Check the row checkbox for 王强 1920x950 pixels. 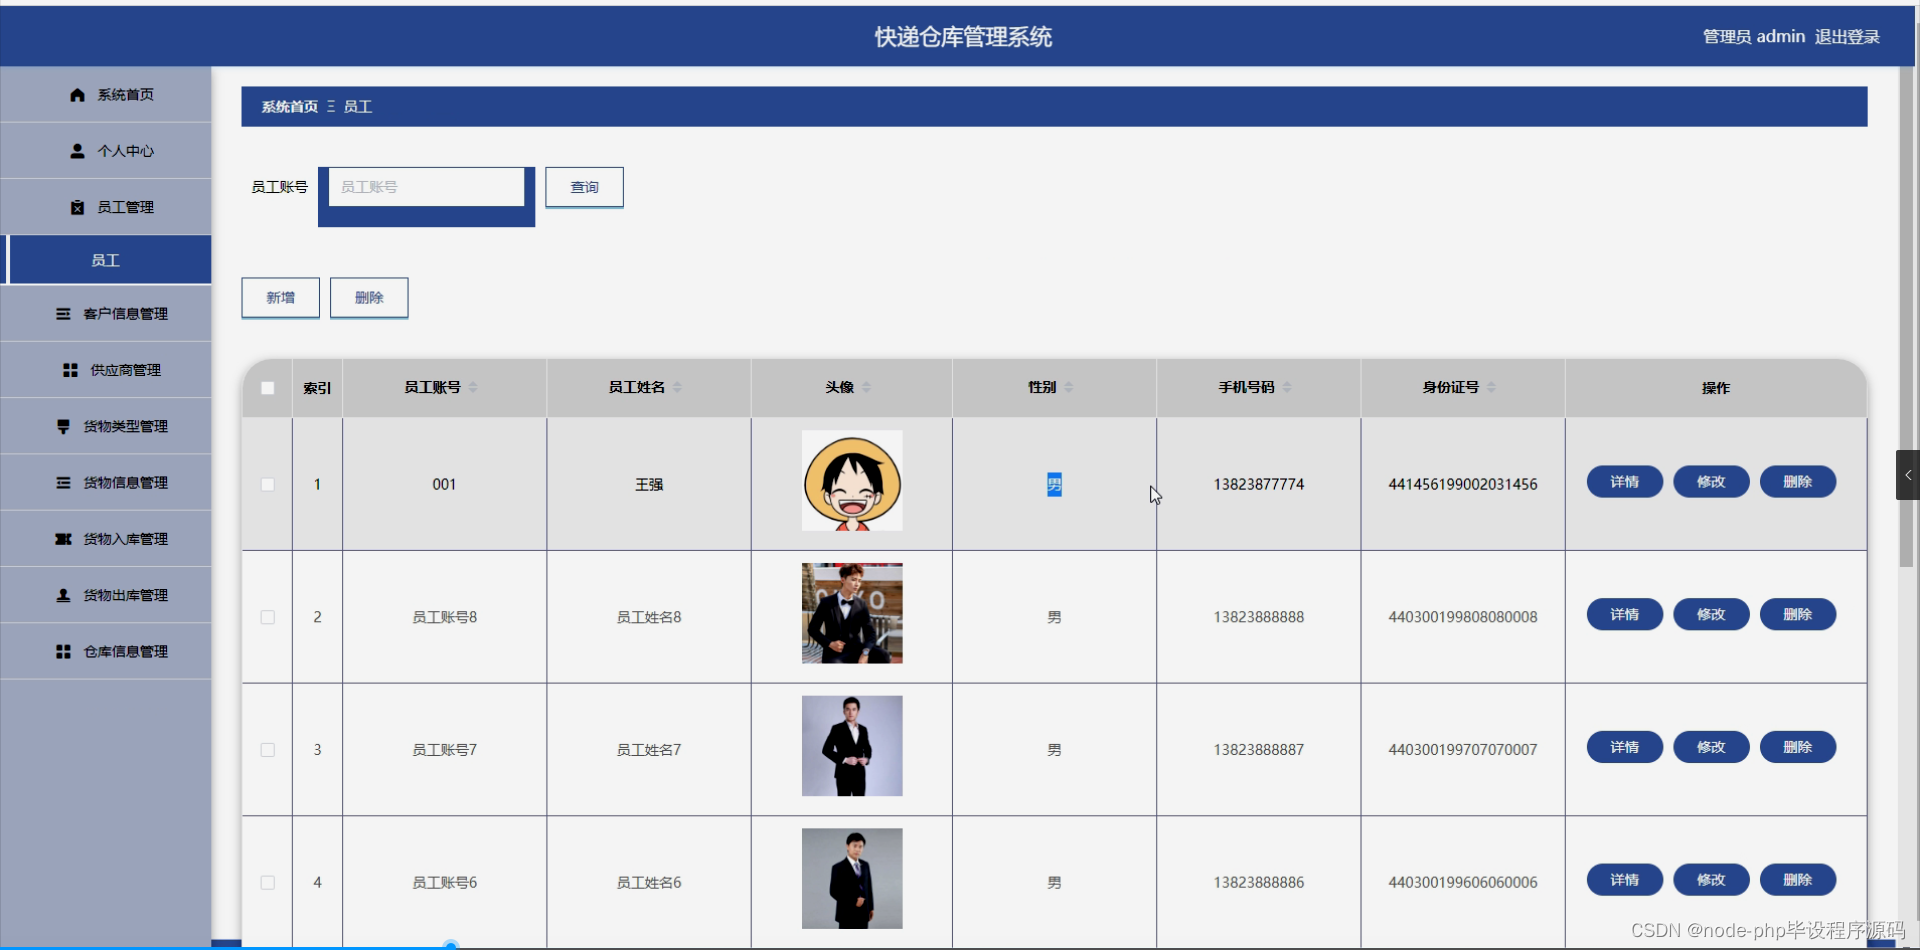coord(267,484)
